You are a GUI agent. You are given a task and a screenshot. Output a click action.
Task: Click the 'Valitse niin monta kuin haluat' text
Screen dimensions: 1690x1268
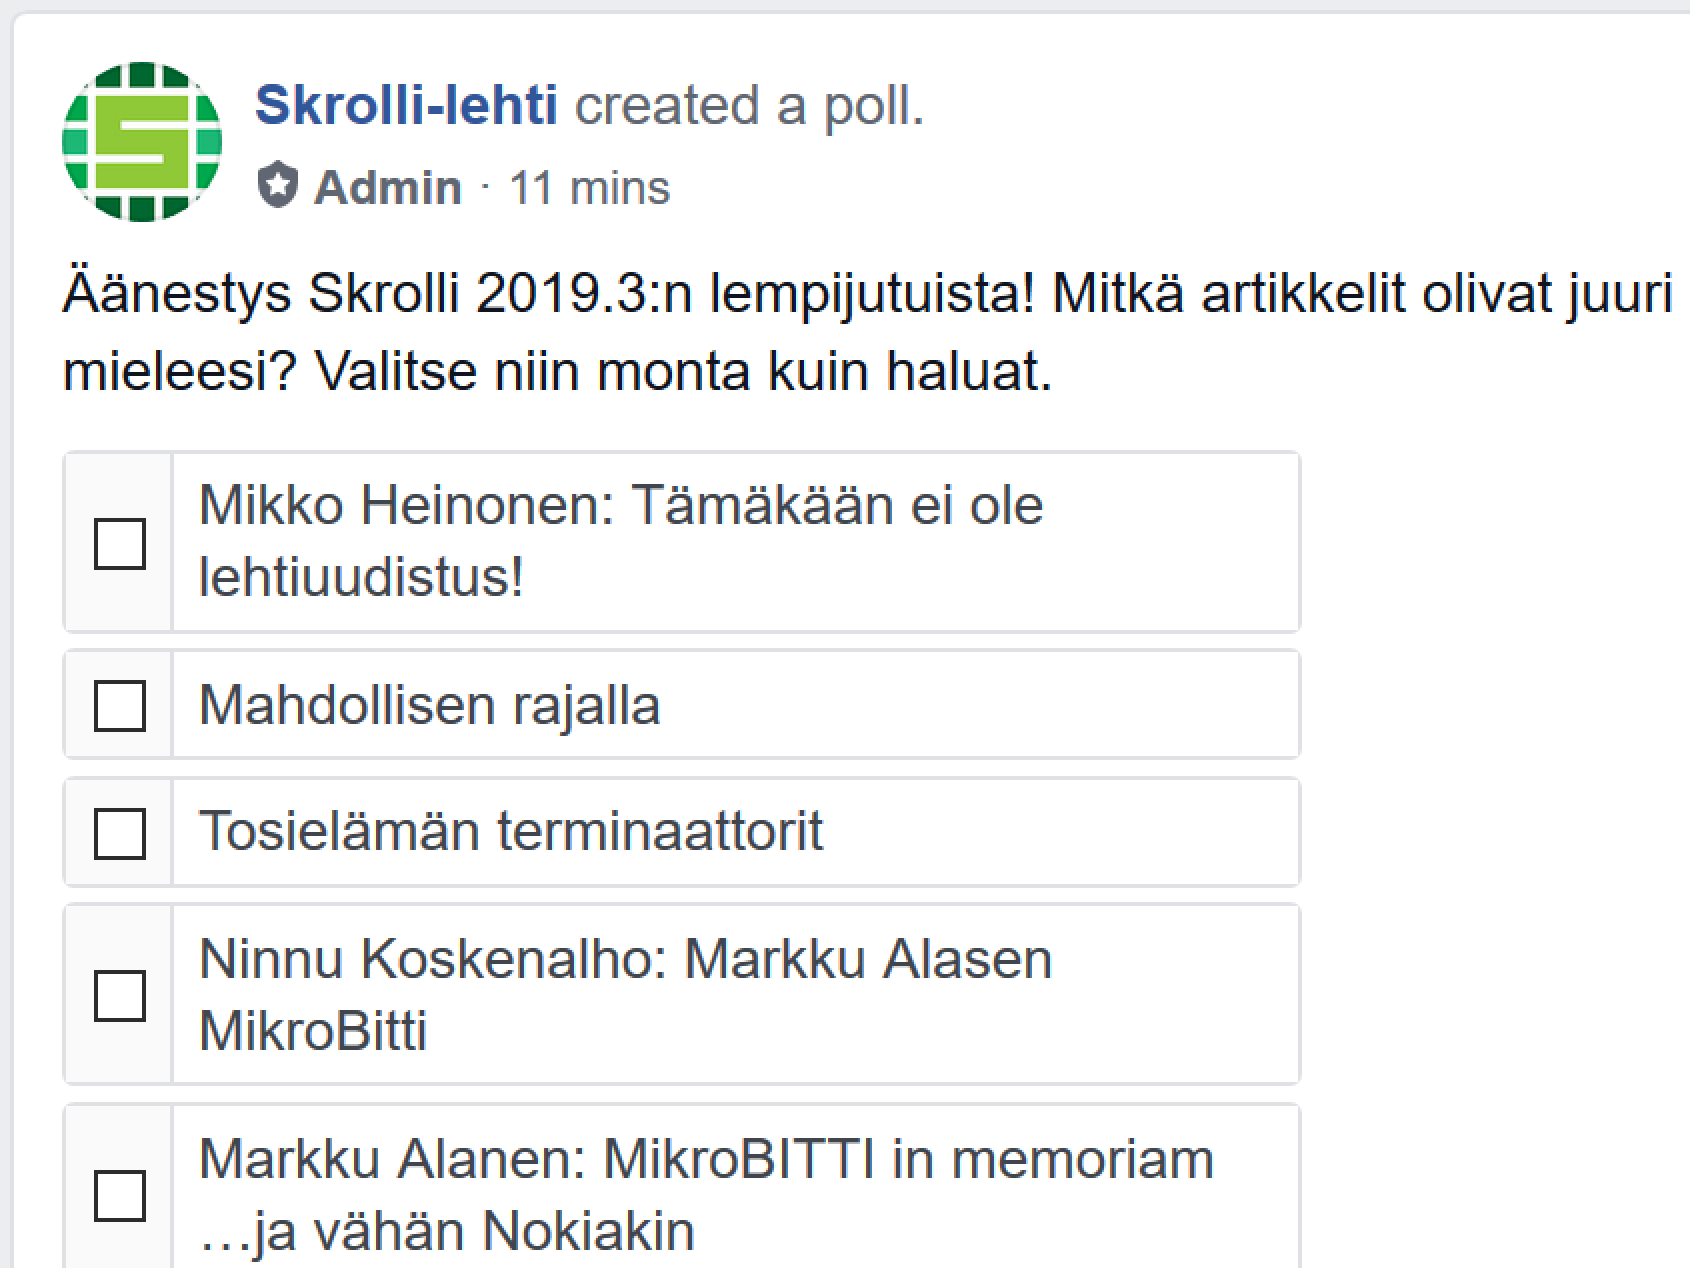pos(683,372)
